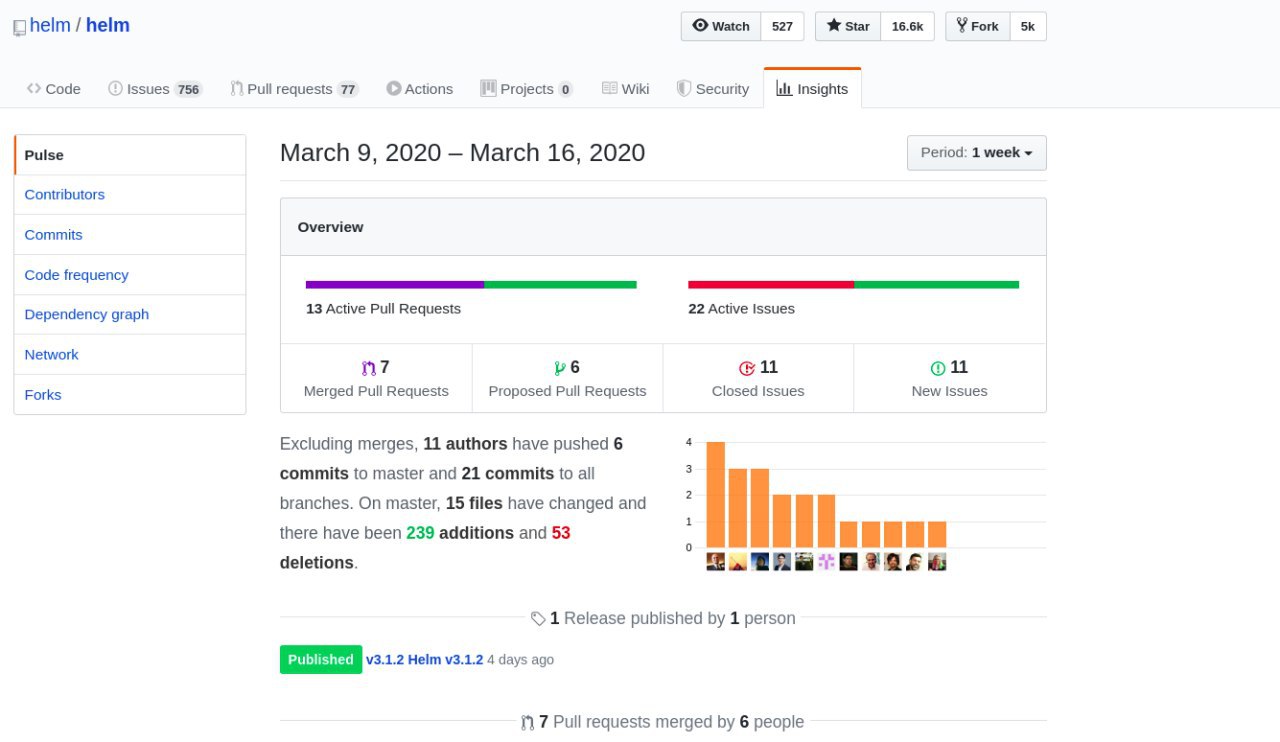The height and width of the screenshot is (742, 1280).
Task: Click the Overview heading
Action: tap(330, 227)
